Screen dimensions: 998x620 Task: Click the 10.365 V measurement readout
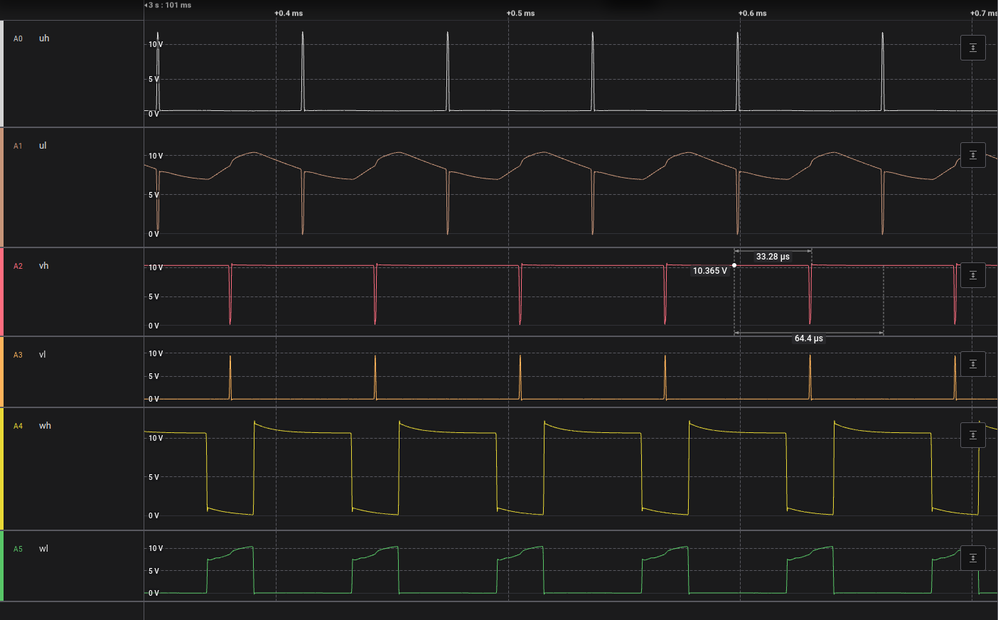coord(710,271)
